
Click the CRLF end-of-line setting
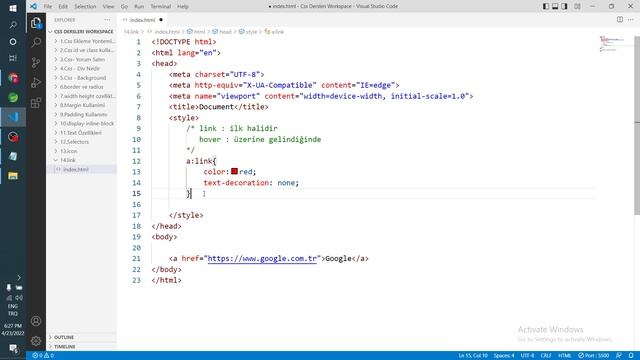[x=546, y=356]
